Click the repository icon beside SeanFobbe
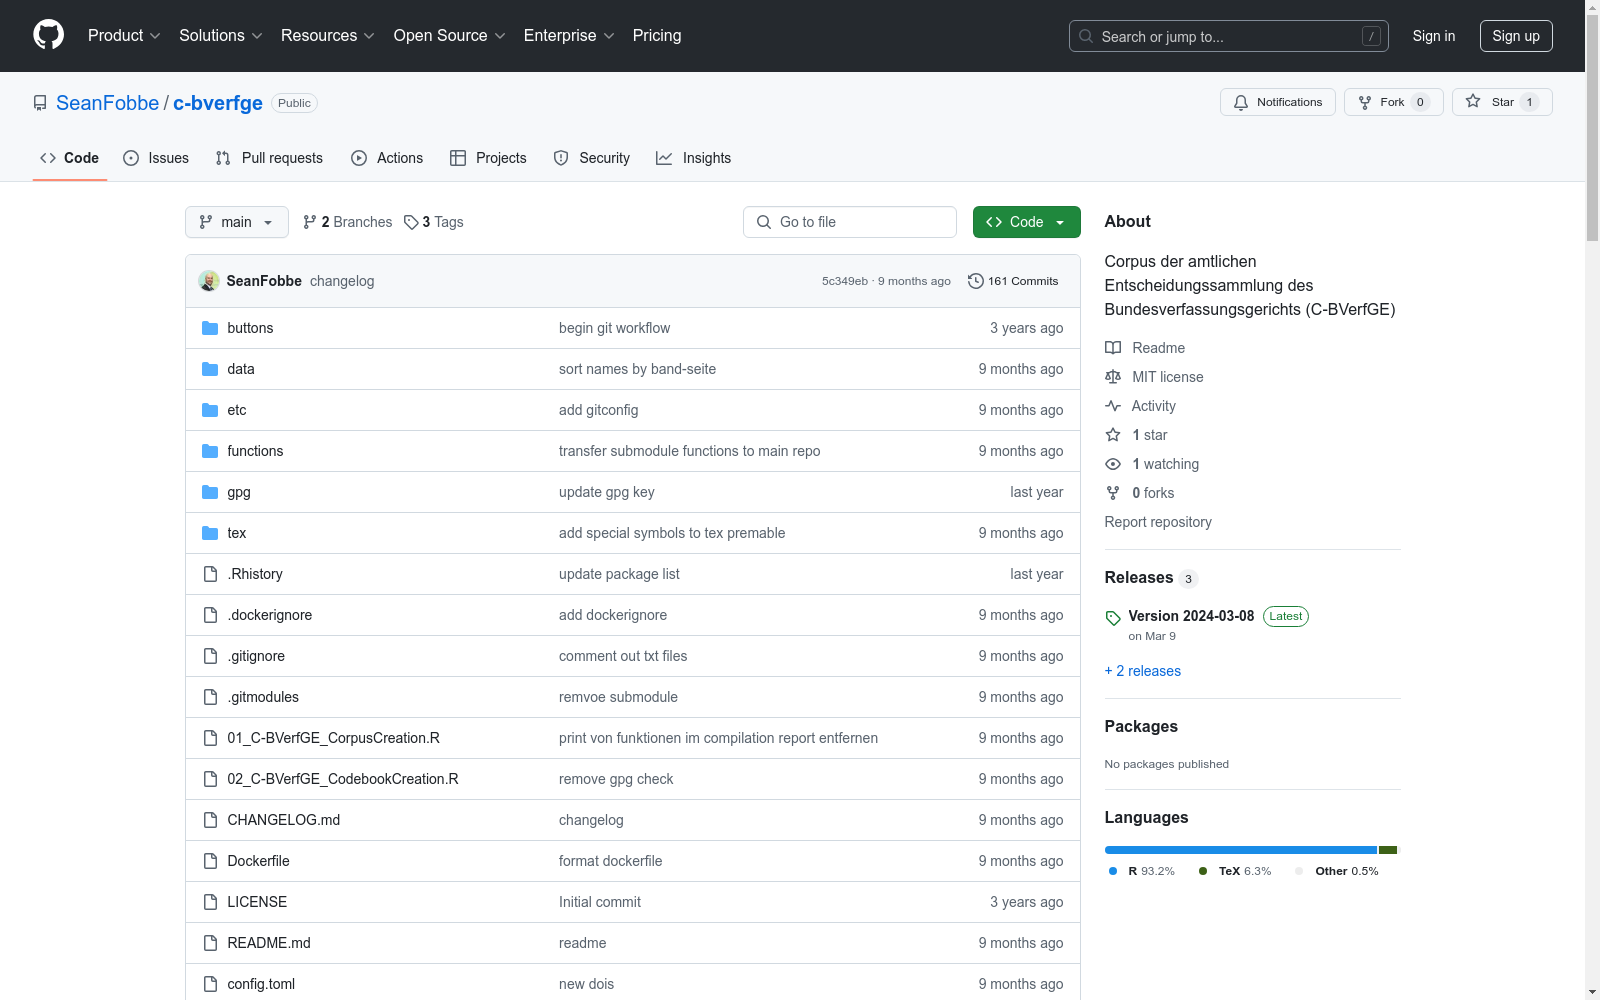The width and height of the screenshot is (1600, 1000). 40,103
